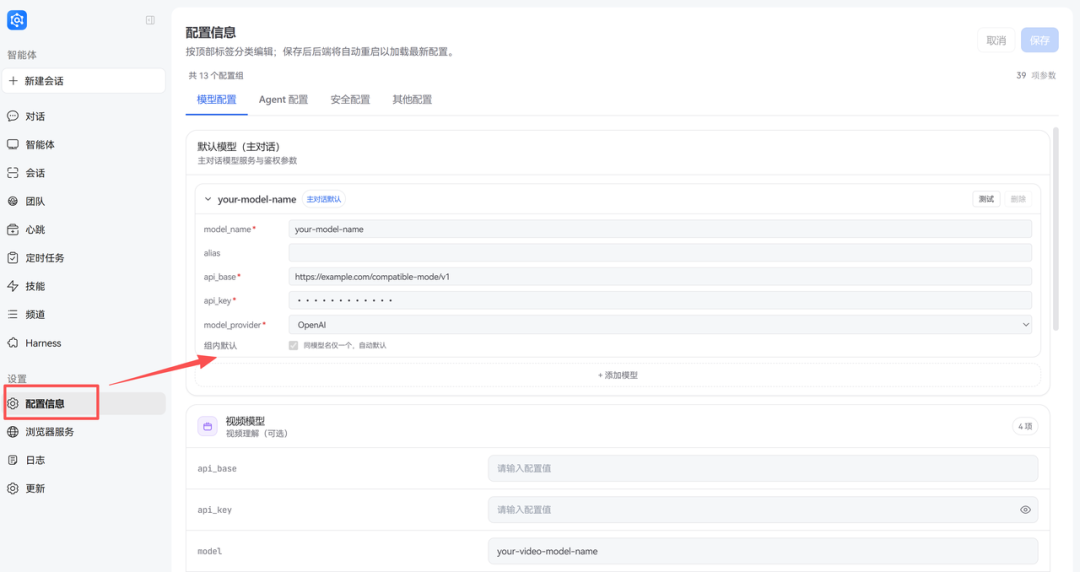Switch to the Agent 配置 tab
Image resolution: width=1080 pixels, height=572 pixels.
click(283, 99)
